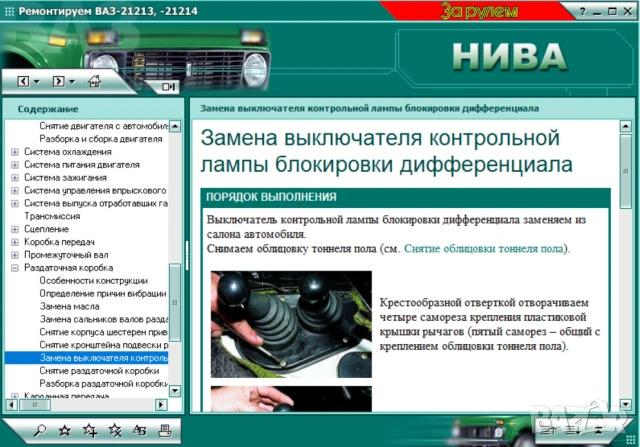The width and height of the screenshot is (640, 447).
Task: Open Снятие кронштейна подвески topic
Action: point(104,345)
